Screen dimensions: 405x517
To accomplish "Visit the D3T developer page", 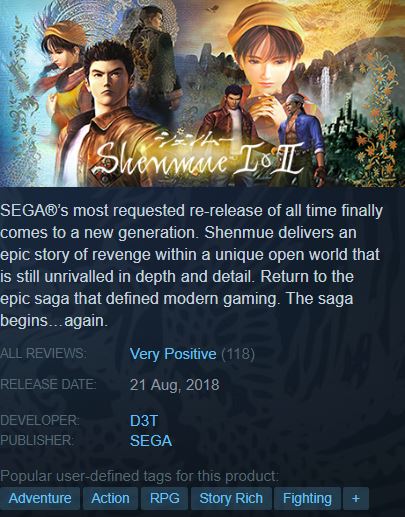I will 143,421.
